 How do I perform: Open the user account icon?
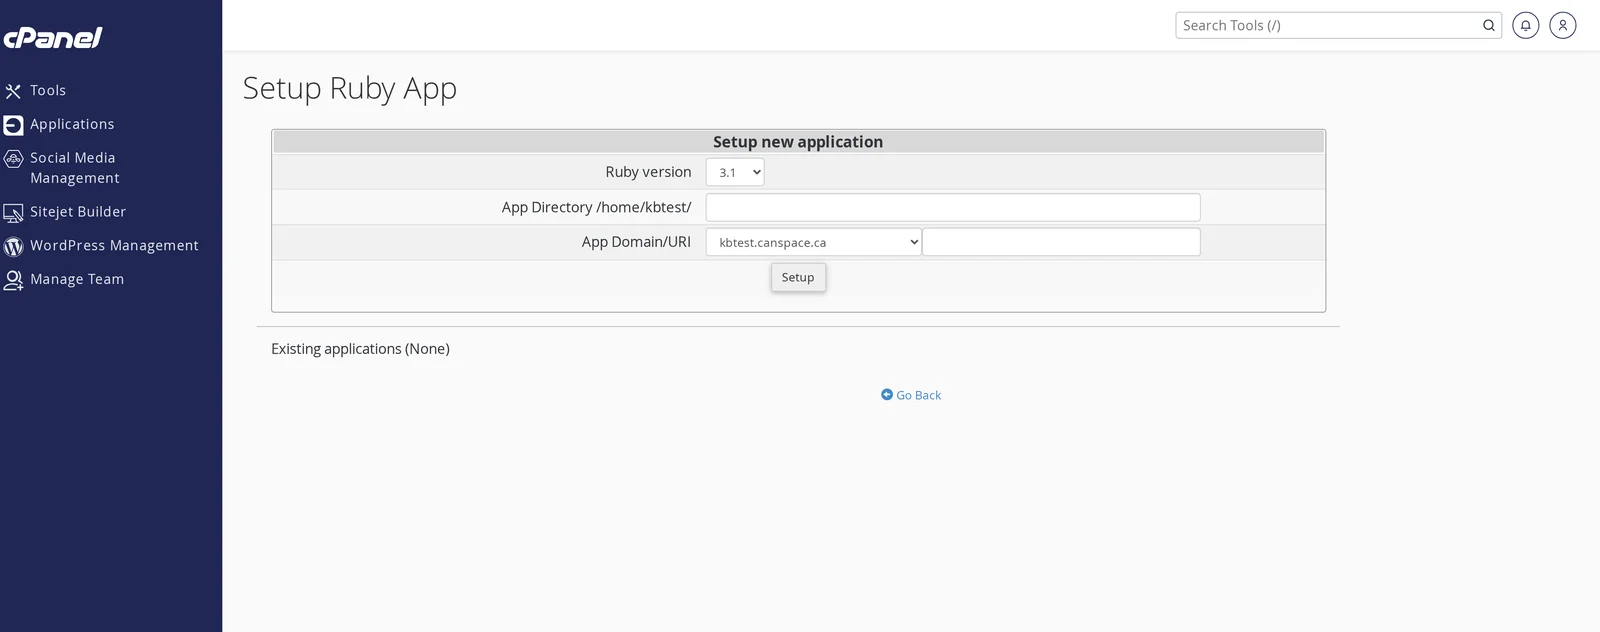(1563, 25)
